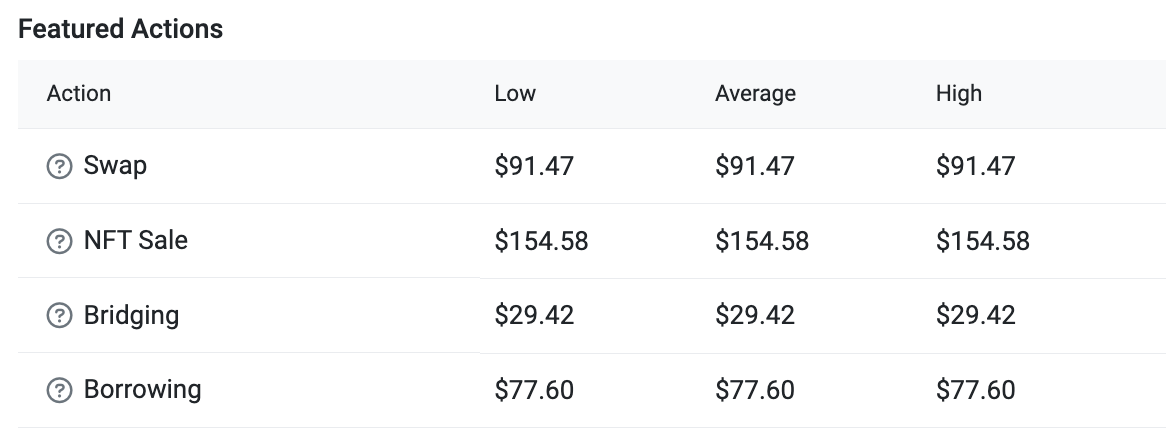Select the NFT Sale row label
Viewport: 1166px width, 444px height.
click(x=135, y=240)
